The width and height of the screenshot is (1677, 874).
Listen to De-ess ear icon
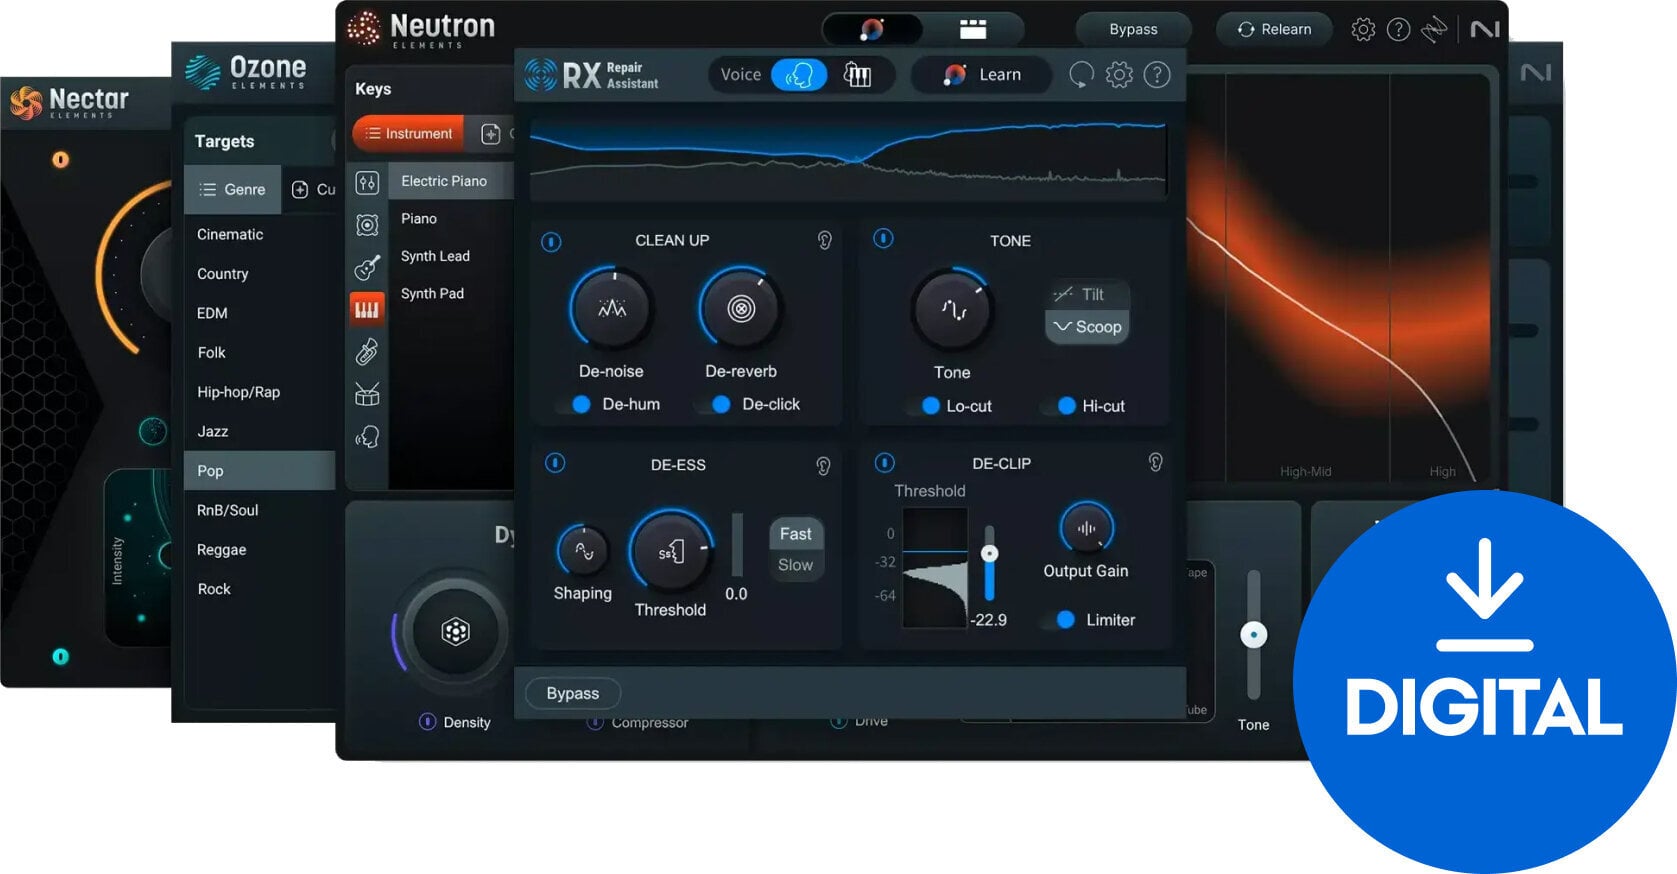(823, 465)
